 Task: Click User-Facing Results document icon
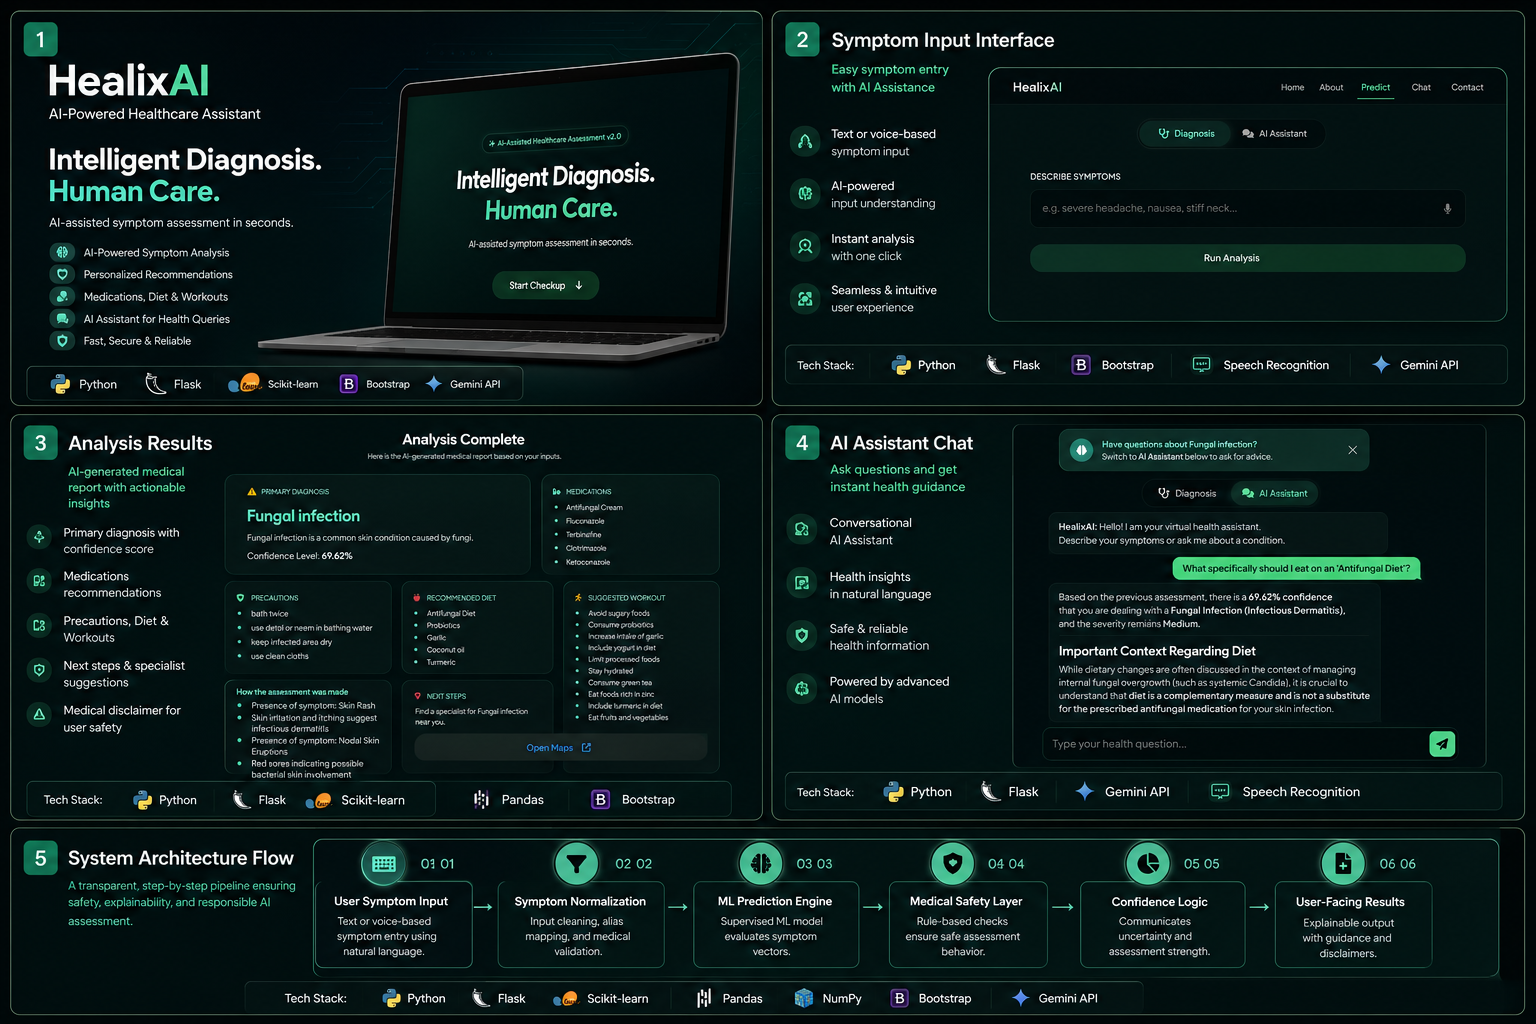[1343, 863]
